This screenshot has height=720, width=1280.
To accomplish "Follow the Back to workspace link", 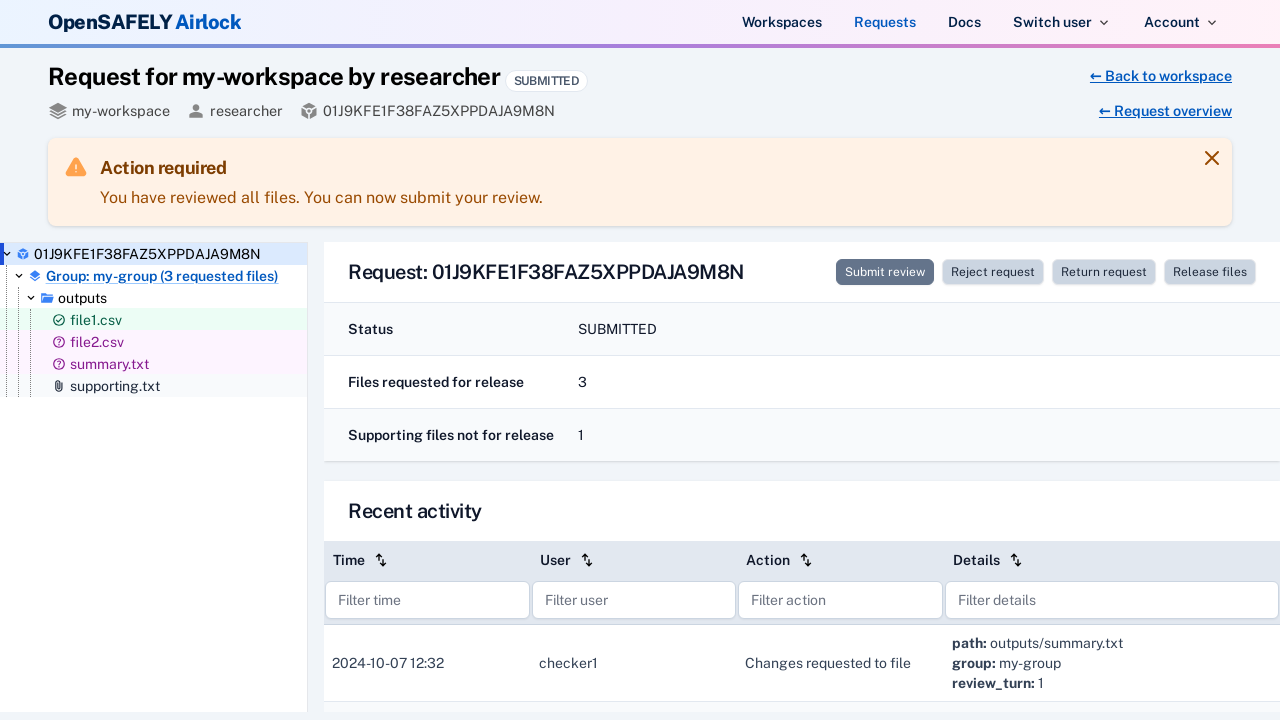I will tap(1160, 76).
